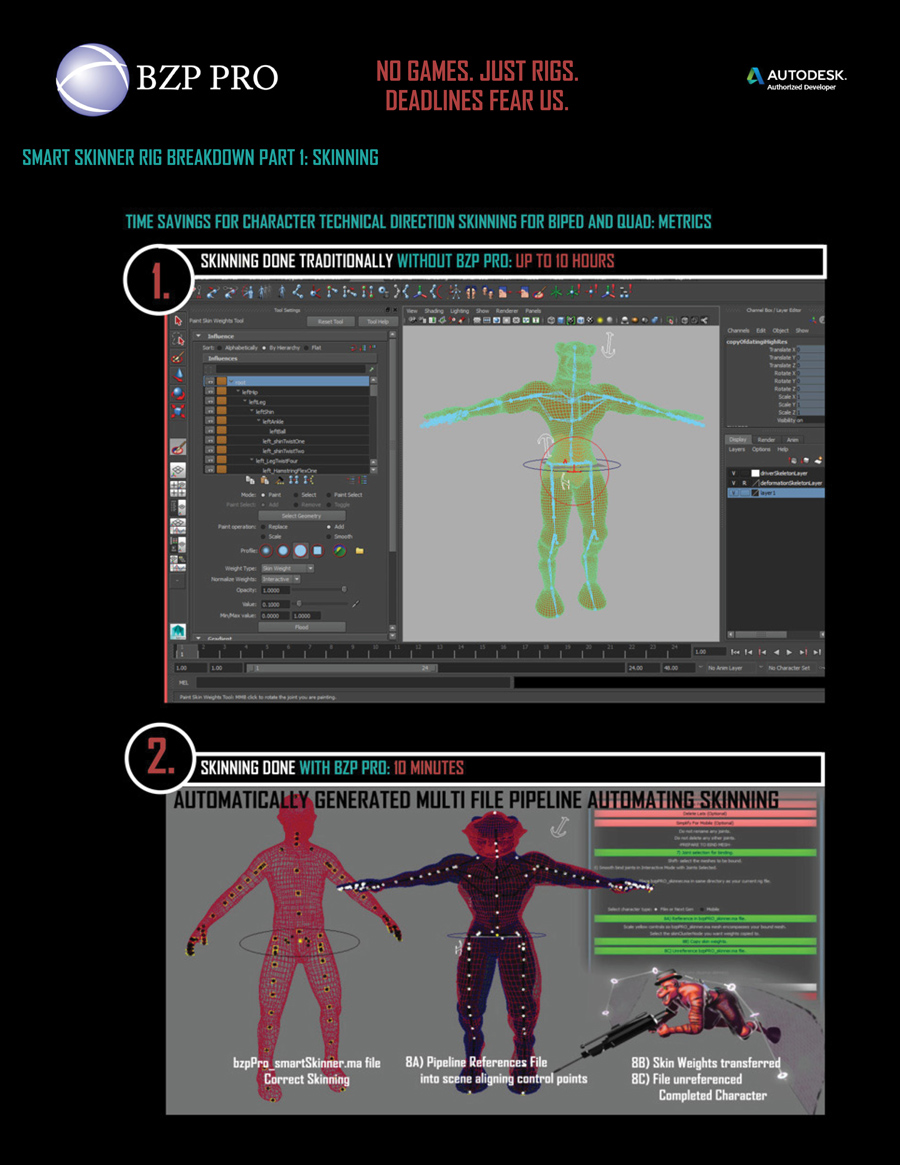Play animation forward
Image resolution: width=900 pixels, height=1165 pixels.
789,652
